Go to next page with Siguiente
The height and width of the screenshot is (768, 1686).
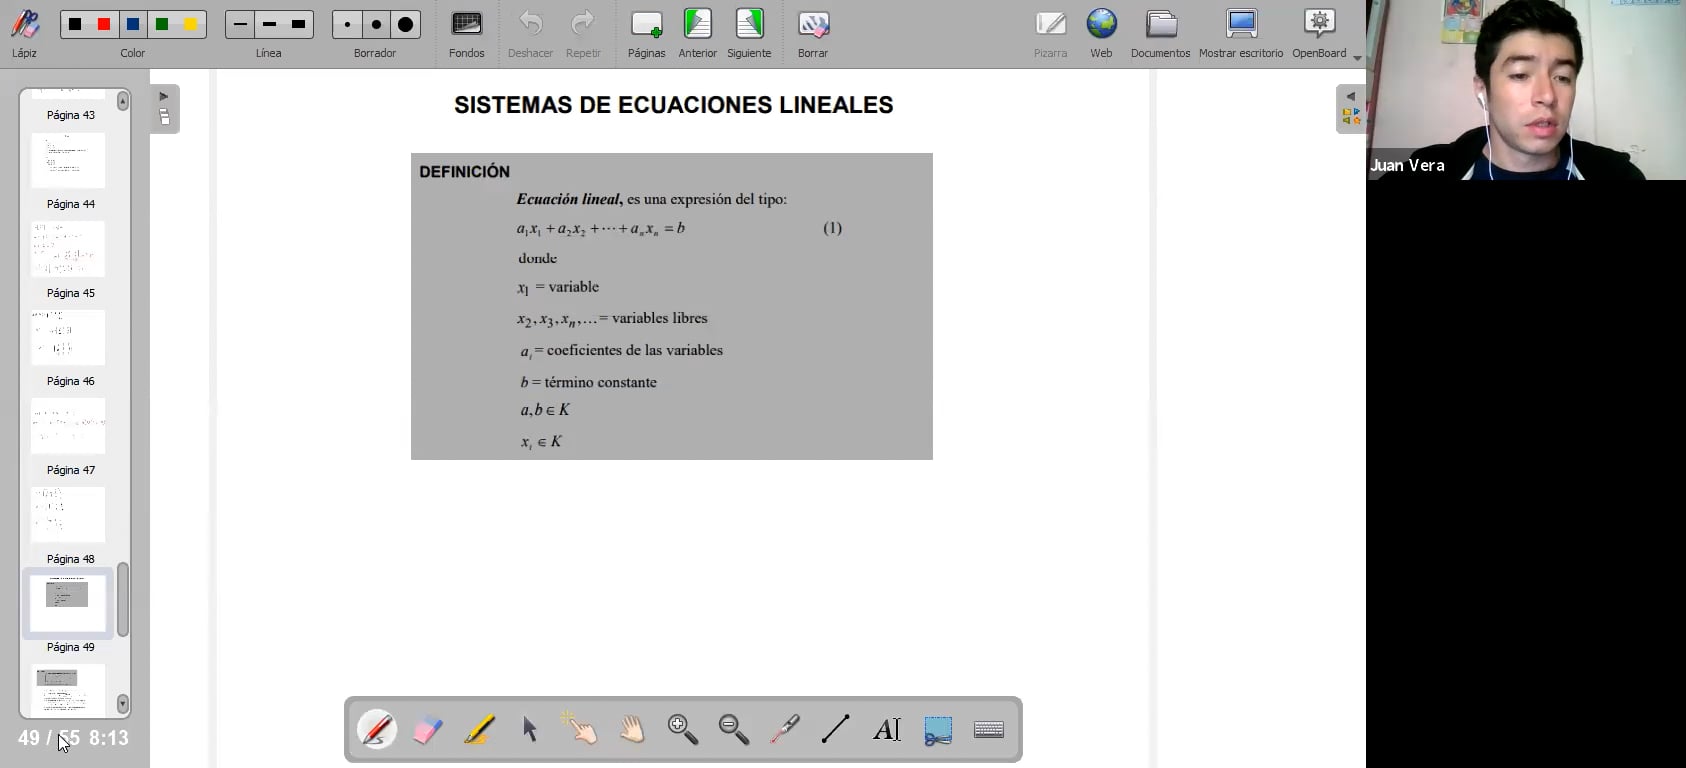(x=749, y=33)
